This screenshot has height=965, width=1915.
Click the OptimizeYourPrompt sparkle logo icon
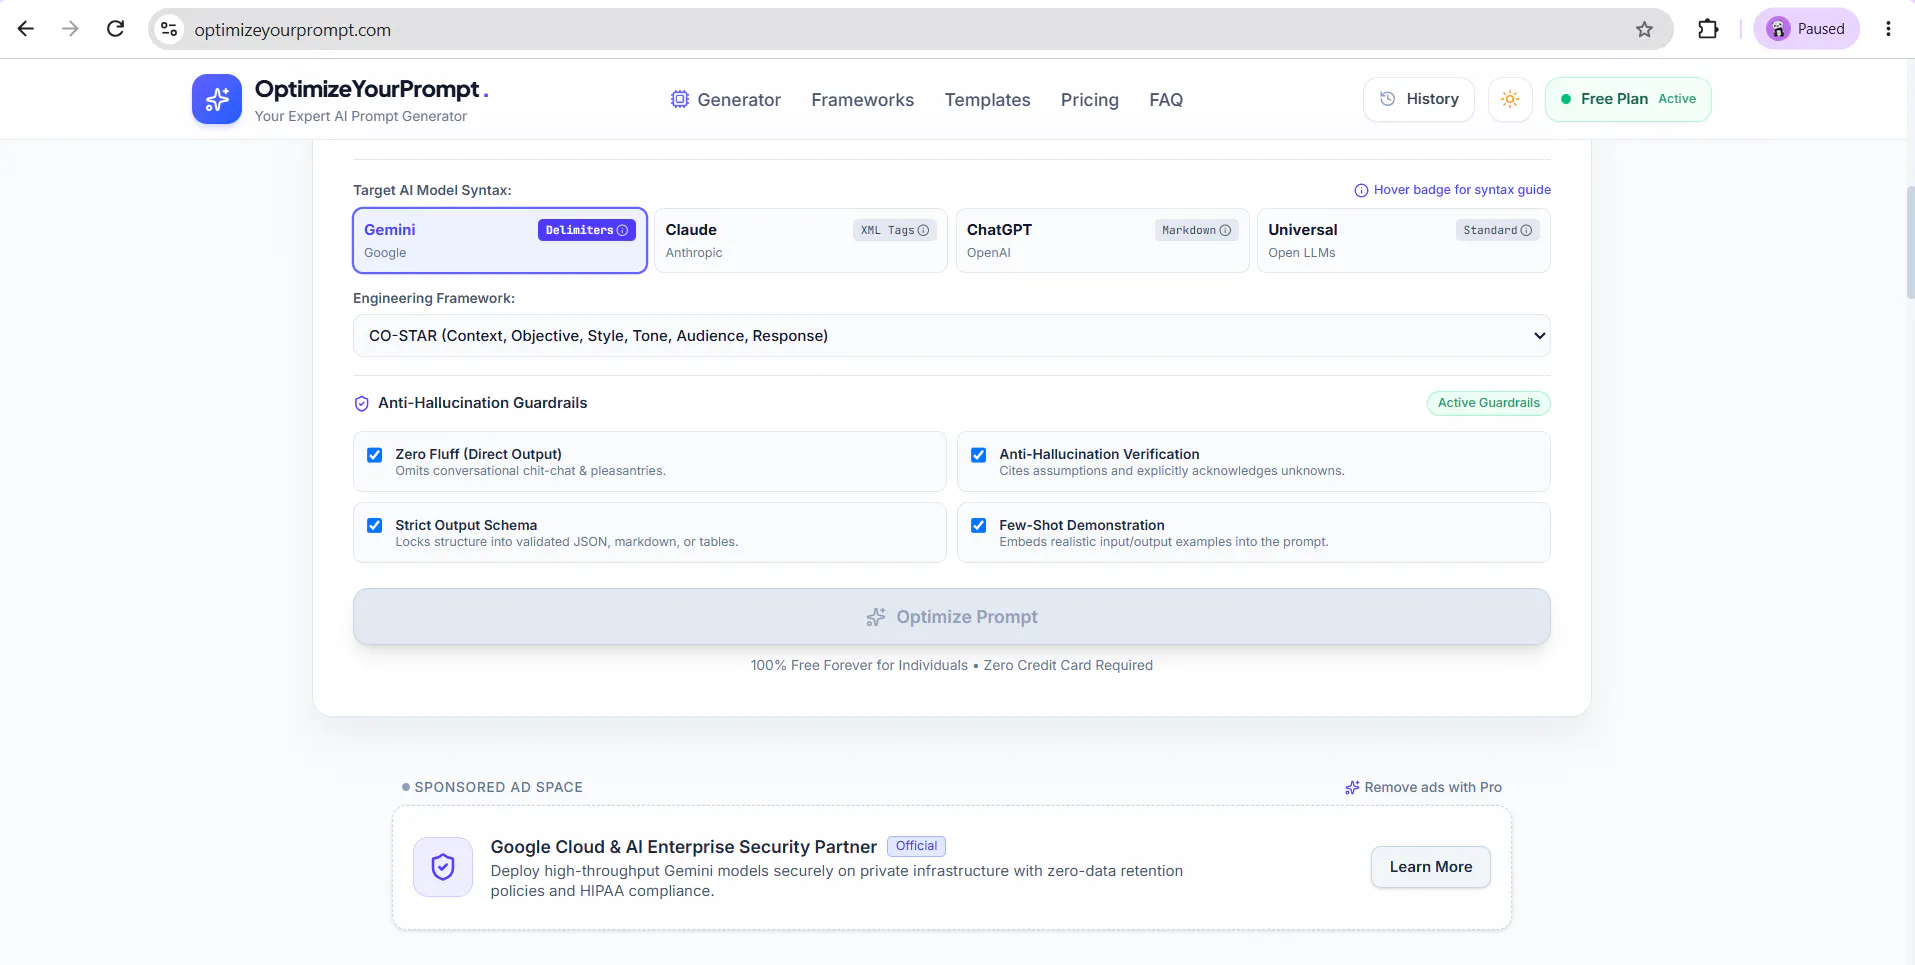[x=217, y=99]
